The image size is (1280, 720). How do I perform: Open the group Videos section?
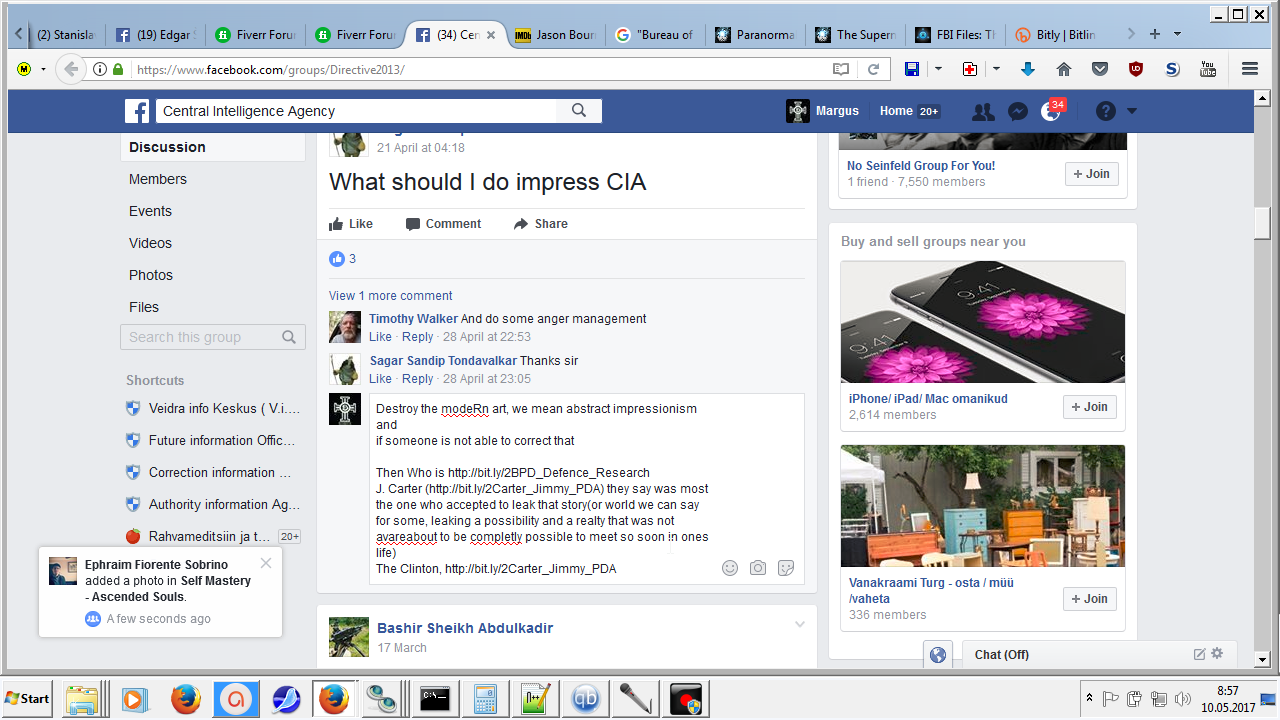pos(150,243)
